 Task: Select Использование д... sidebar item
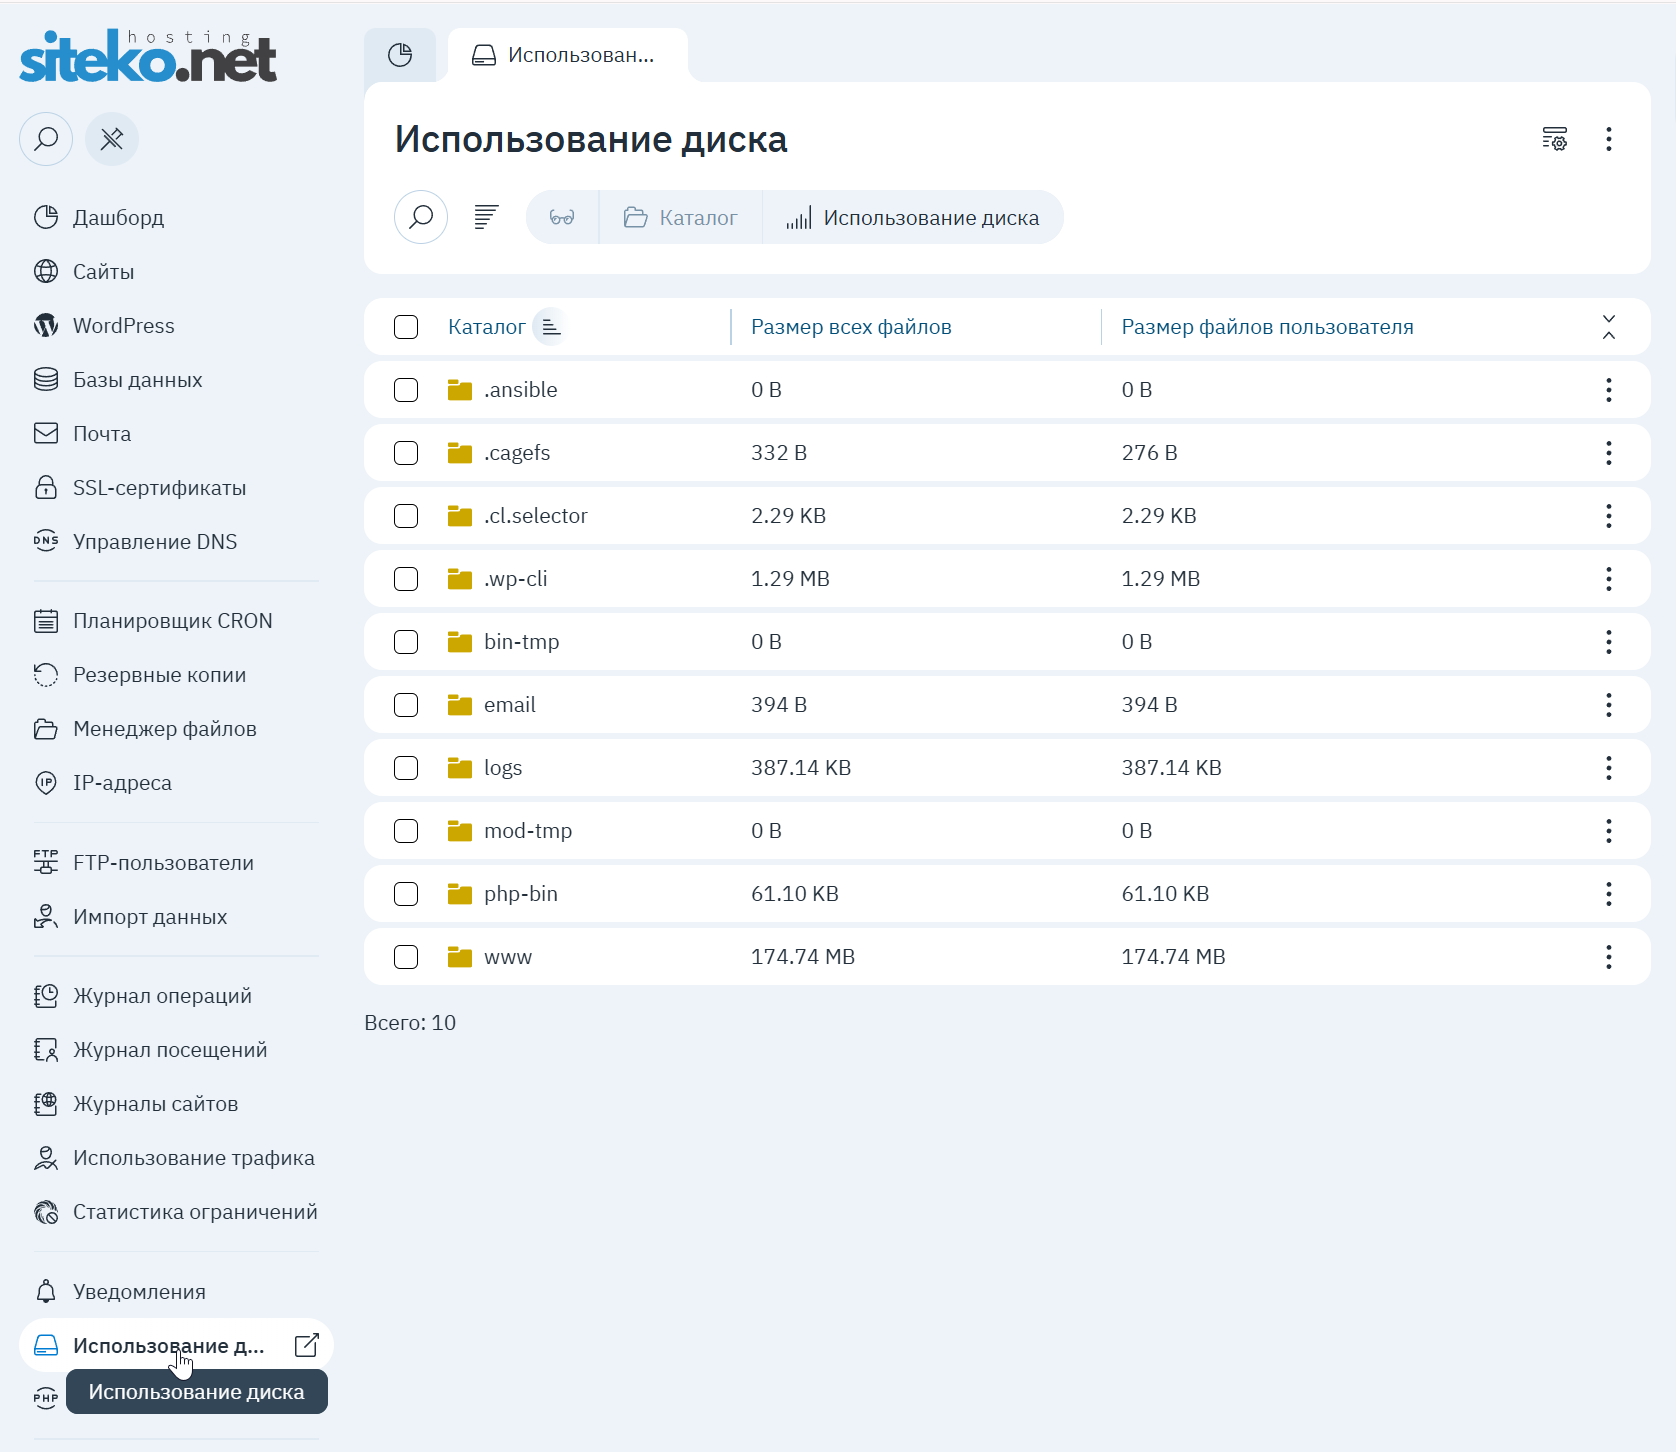(176, 1345)
